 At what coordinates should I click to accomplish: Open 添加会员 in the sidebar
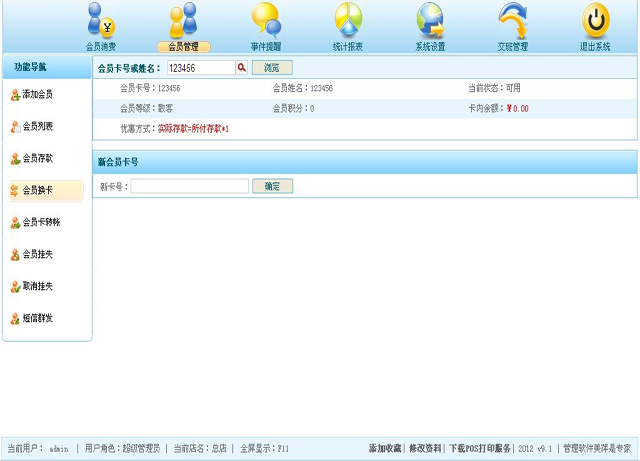(37, 95)
